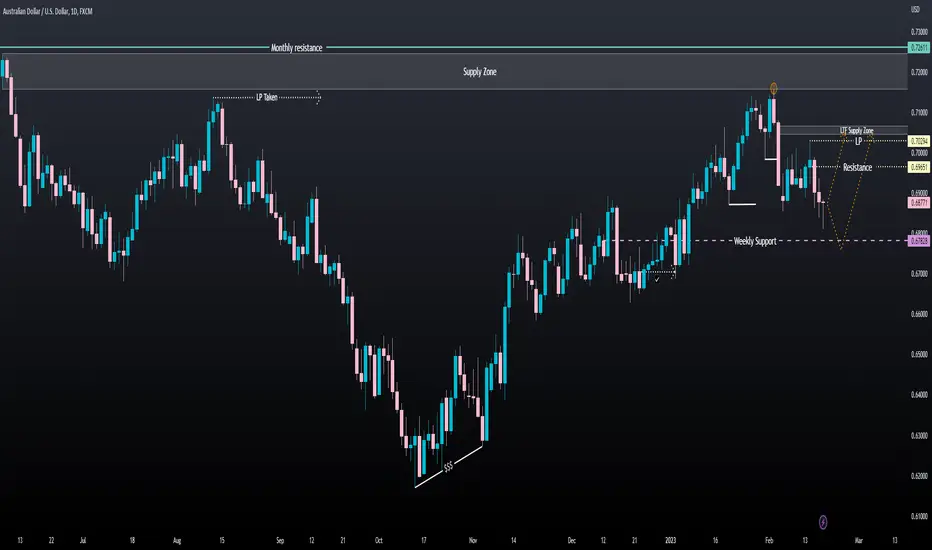
Task: Click the 0.67828 purple price tag
Action: 919,241
